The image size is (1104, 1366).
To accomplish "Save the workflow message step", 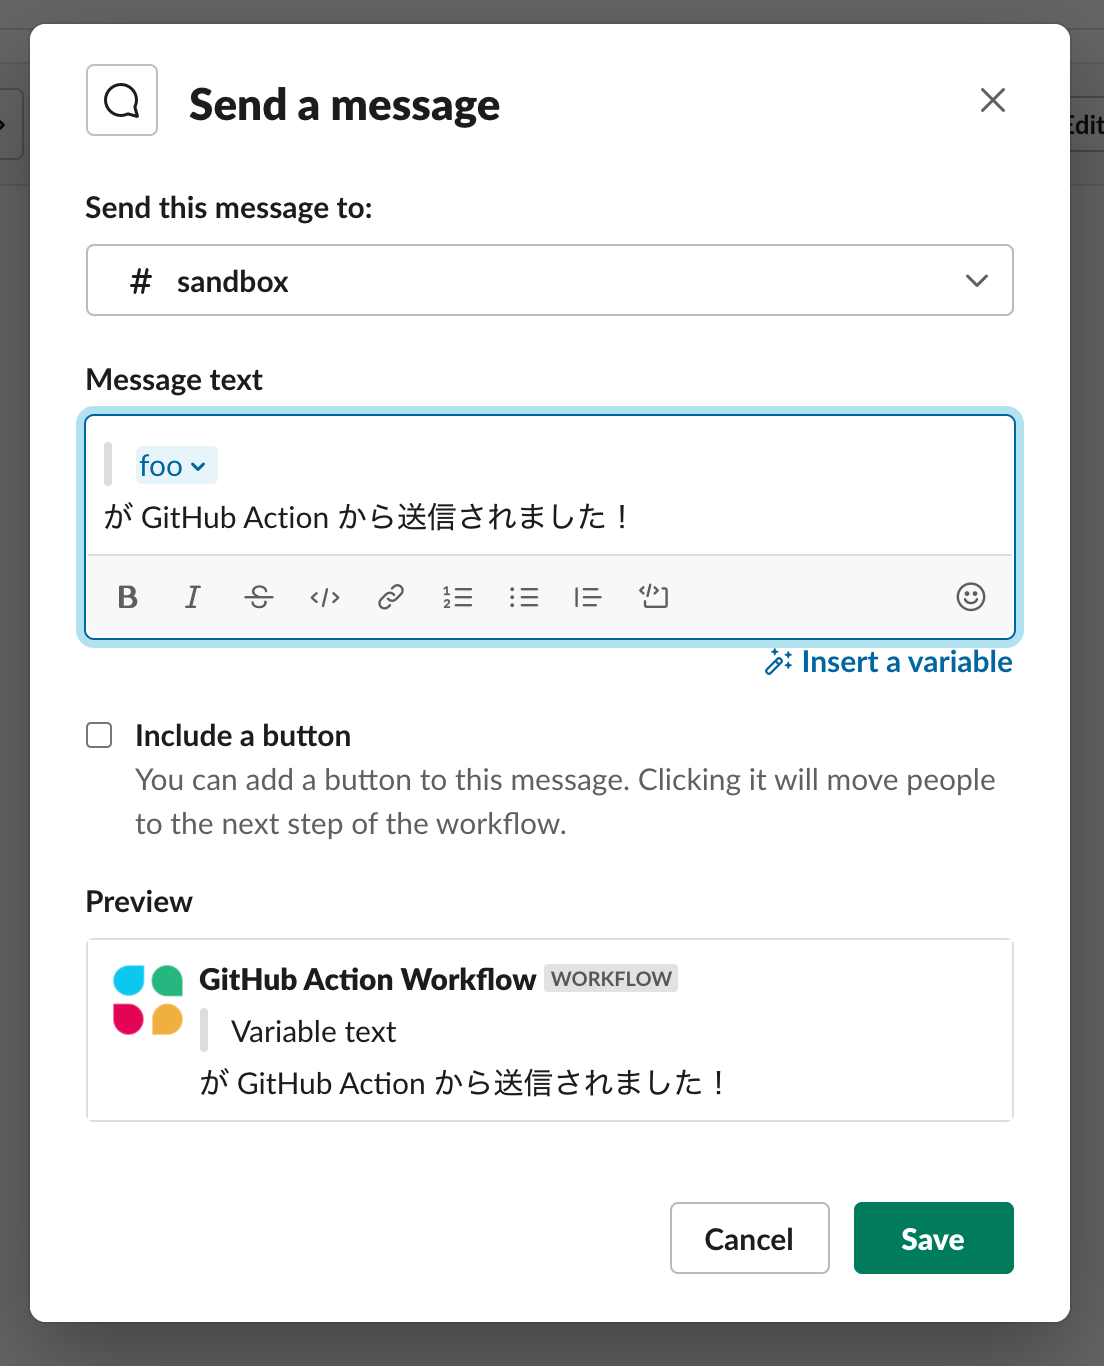I will click(x=932, y=1238).
